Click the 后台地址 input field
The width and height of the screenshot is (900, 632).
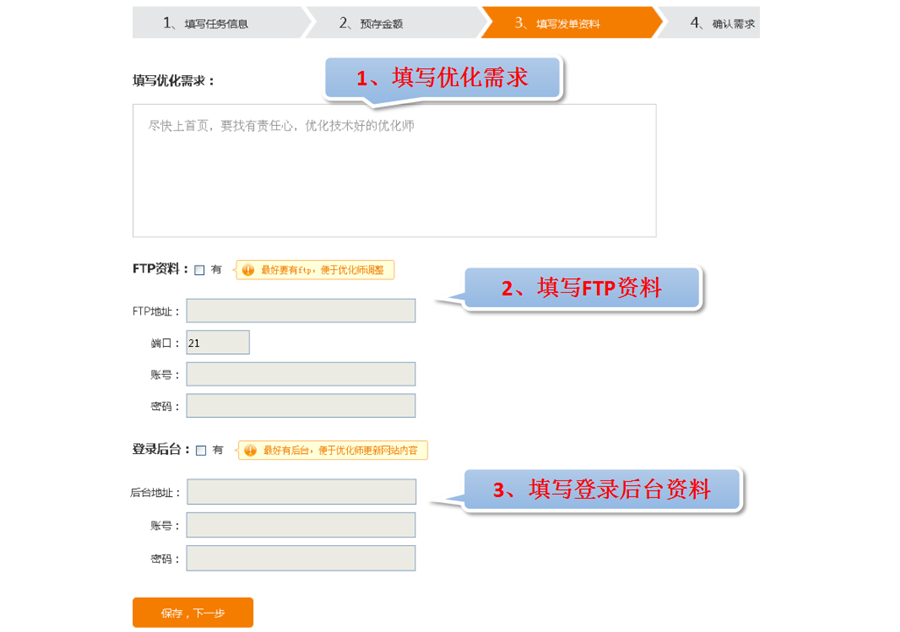300,492
